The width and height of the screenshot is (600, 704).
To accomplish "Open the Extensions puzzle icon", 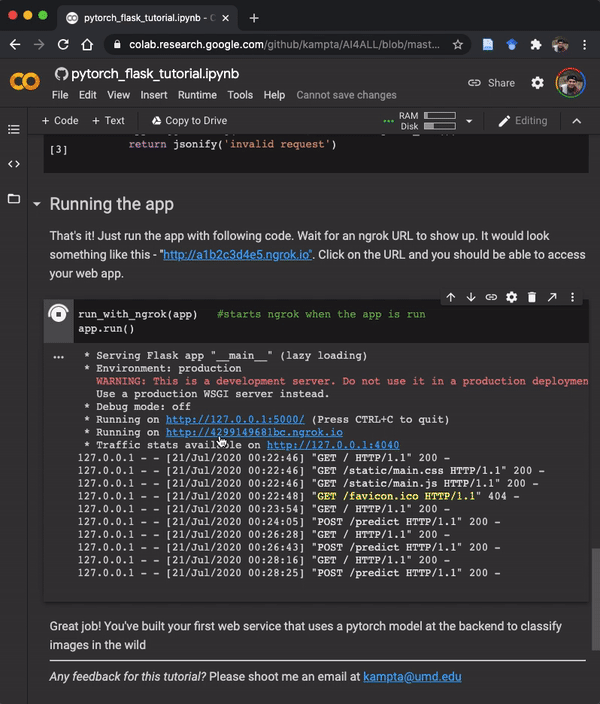I will 535,44.
